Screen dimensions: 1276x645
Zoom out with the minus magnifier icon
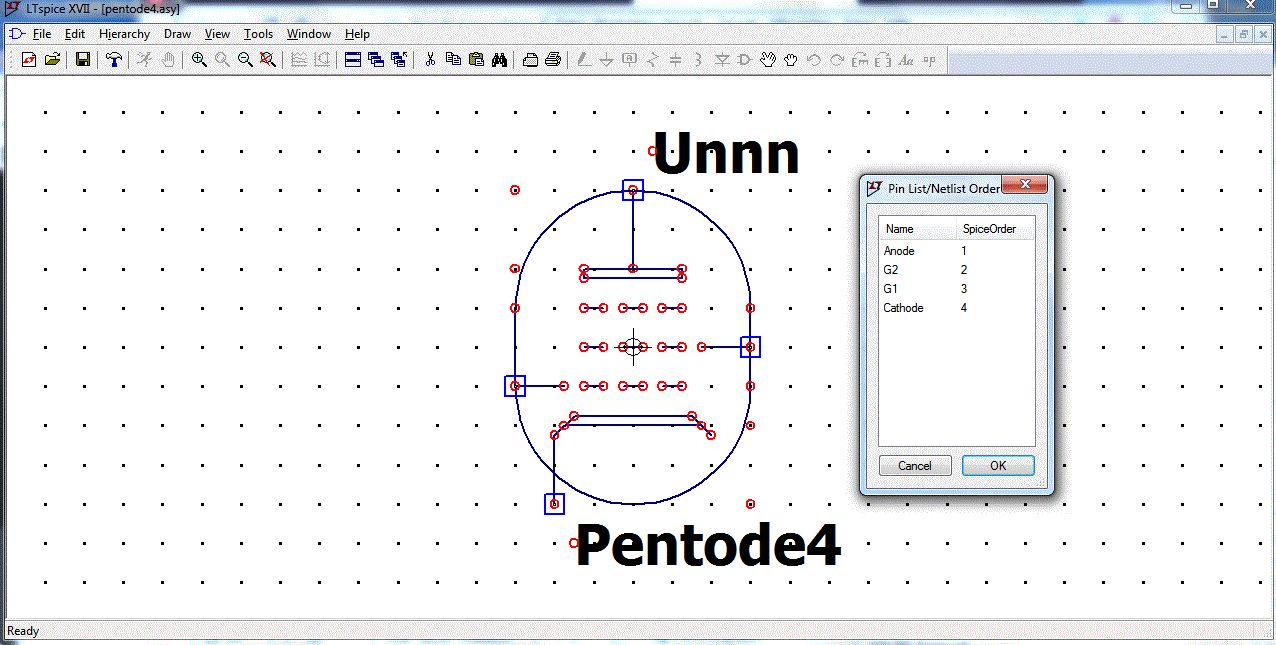click(x=245, y=60)
